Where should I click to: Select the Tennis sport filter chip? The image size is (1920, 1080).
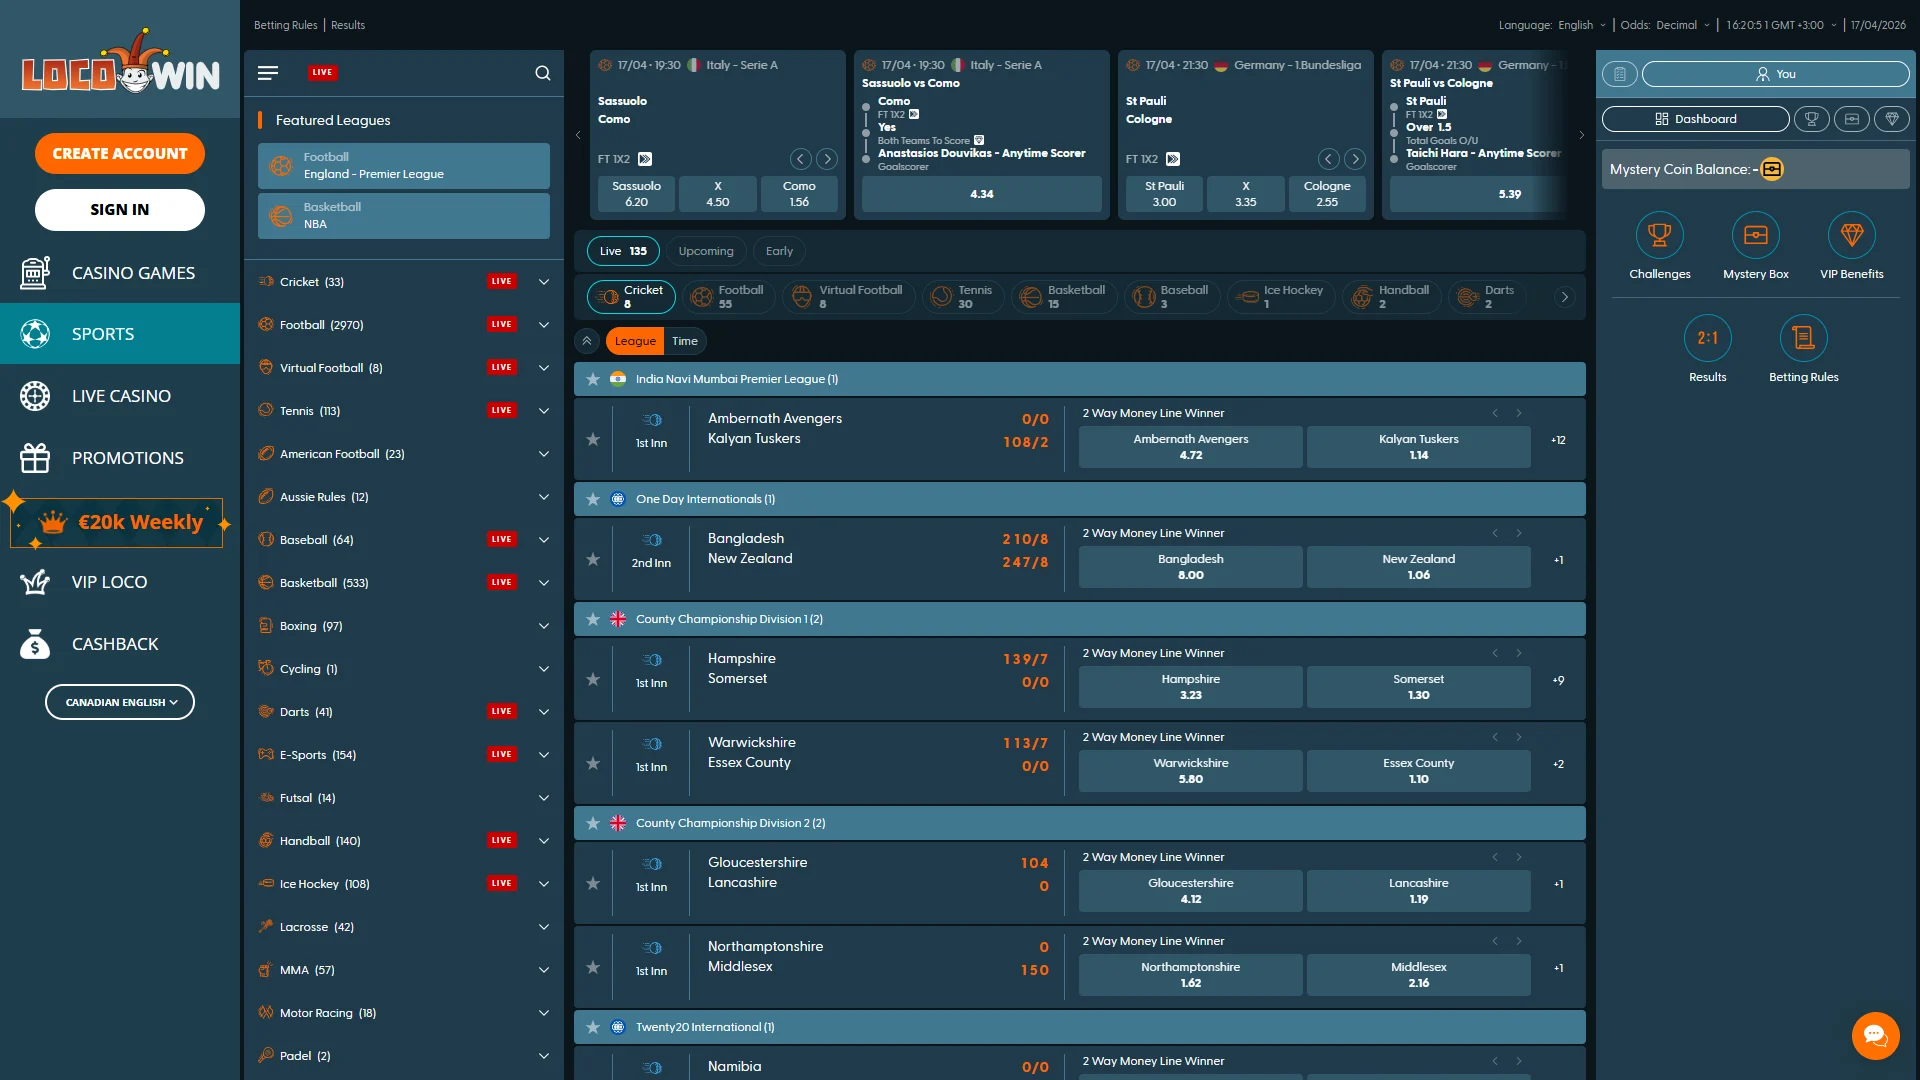point(963,297)
